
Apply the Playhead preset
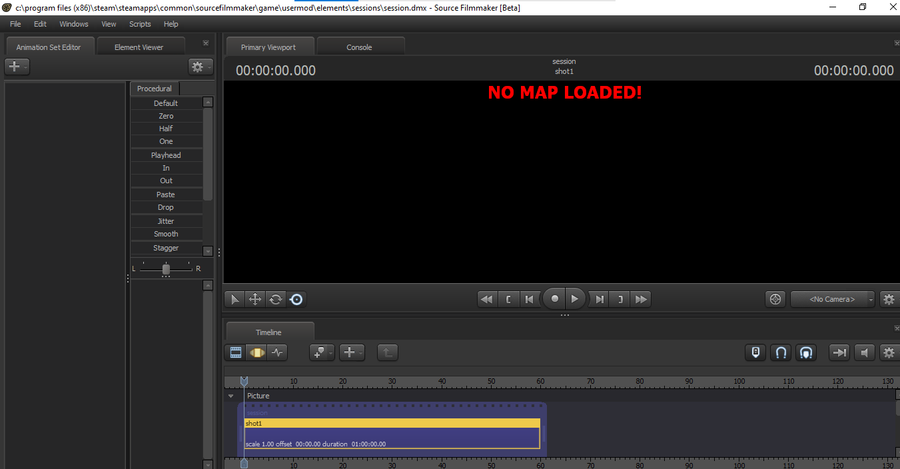(x=166, y=155)
